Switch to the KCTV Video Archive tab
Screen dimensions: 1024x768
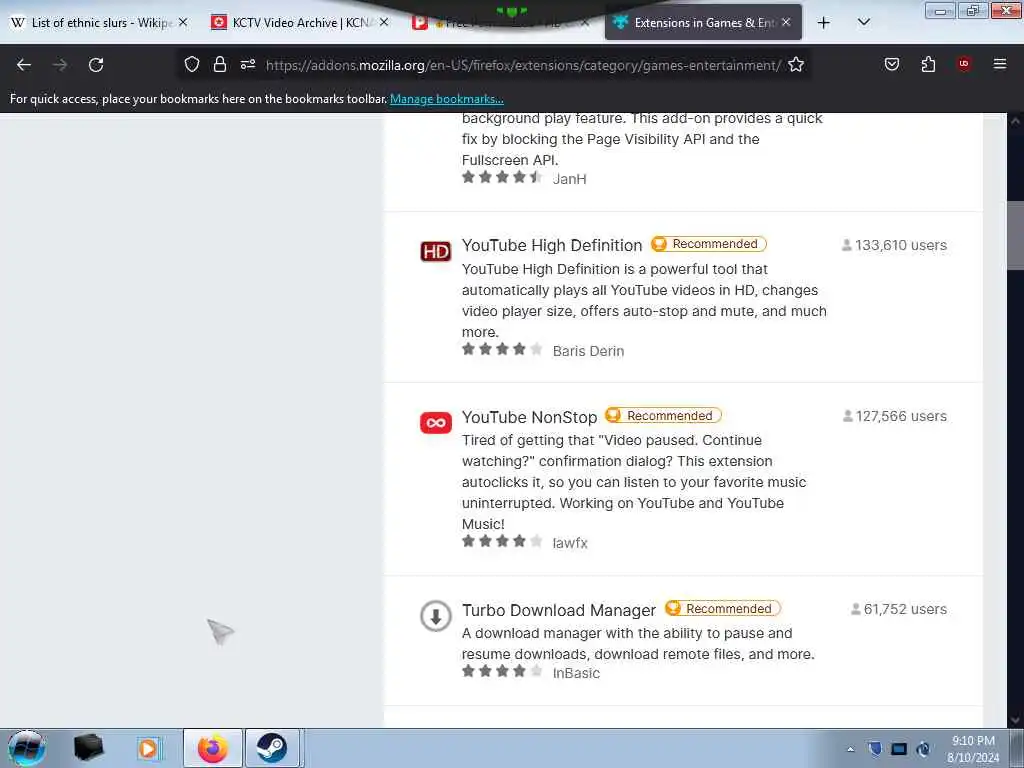tap(301, 23)
